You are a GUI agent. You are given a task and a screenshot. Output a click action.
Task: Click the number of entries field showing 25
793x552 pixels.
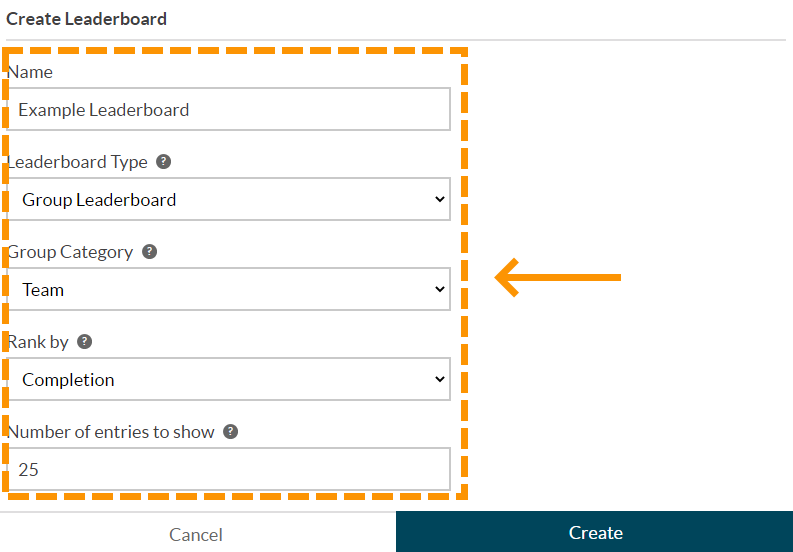[228, 469]
